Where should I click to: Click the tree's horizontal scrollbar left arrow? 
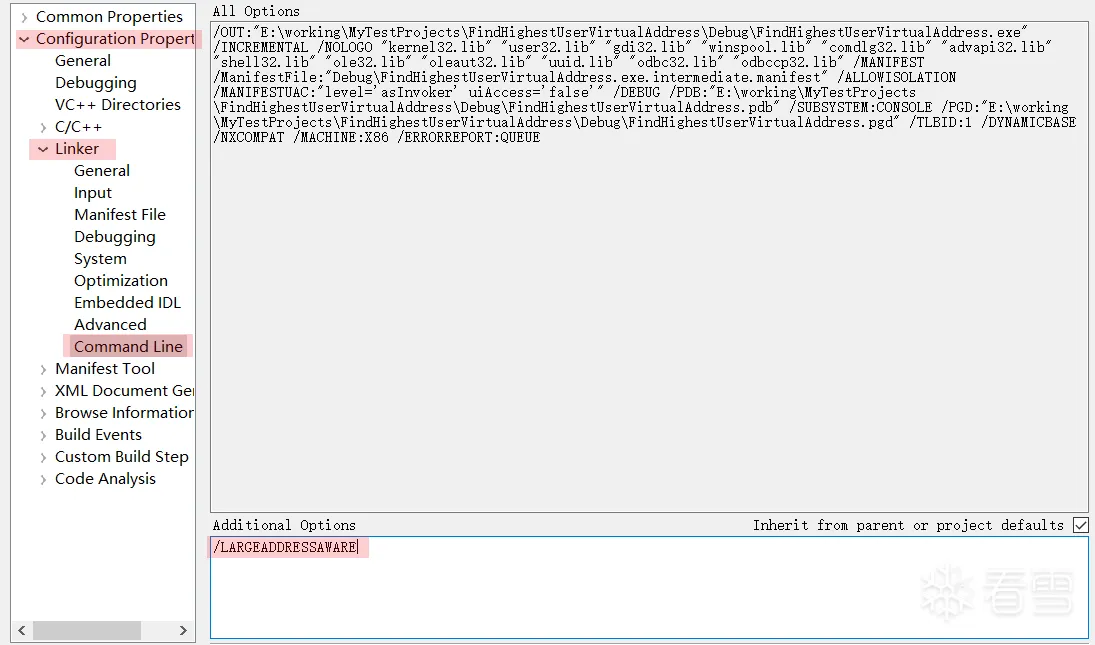pos(22,630)
